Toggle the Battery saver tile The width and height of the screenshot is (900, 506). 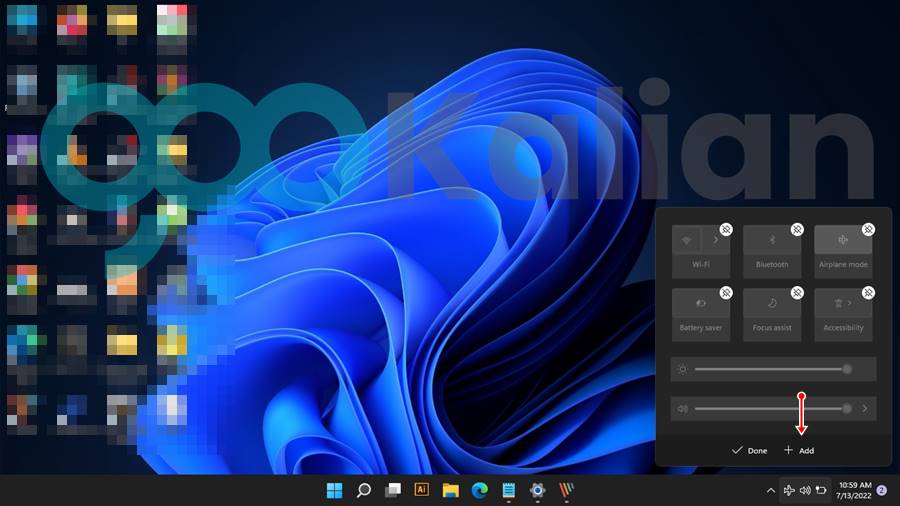[x=701, y=303]
